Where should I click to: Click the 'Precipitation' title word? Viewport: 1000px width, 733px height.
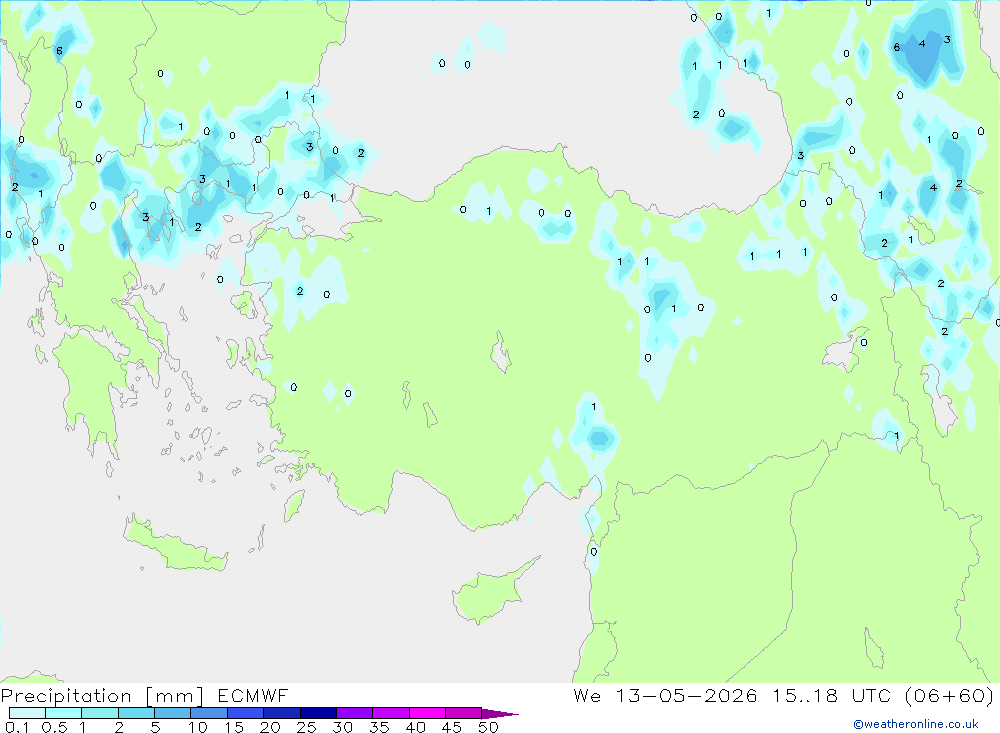pos(66,696)
